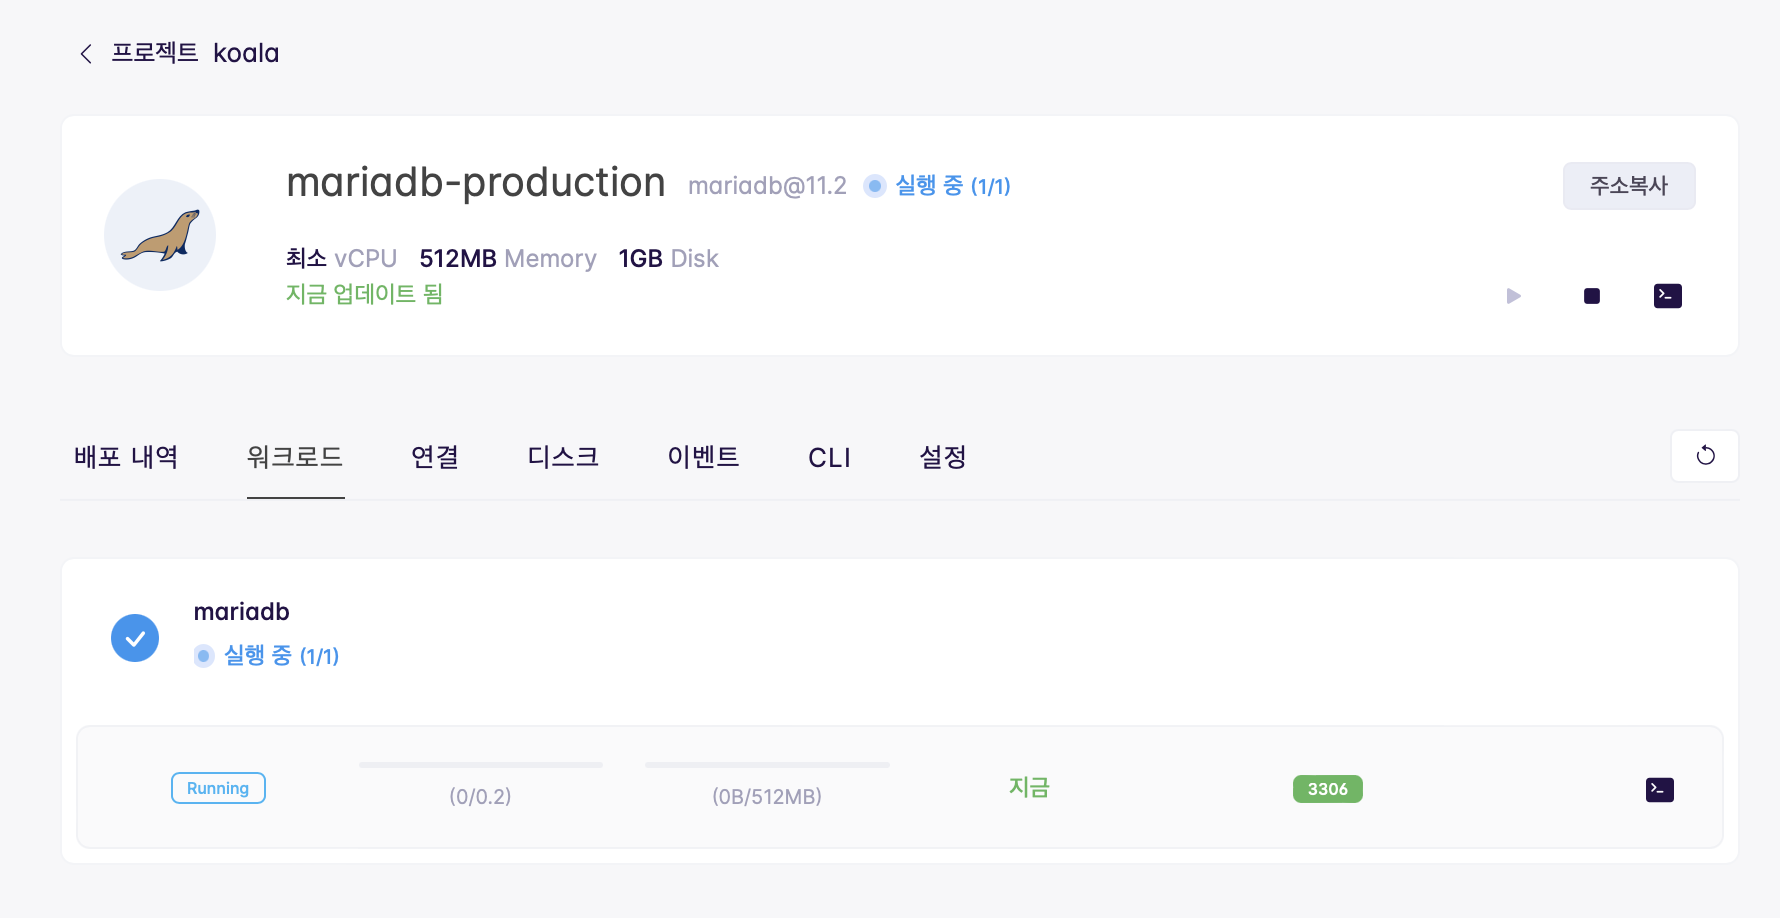Viewport: 1780px width, 918px height.
Task: Click the green 지금 timestamp in pod row
Action: 1029,788
